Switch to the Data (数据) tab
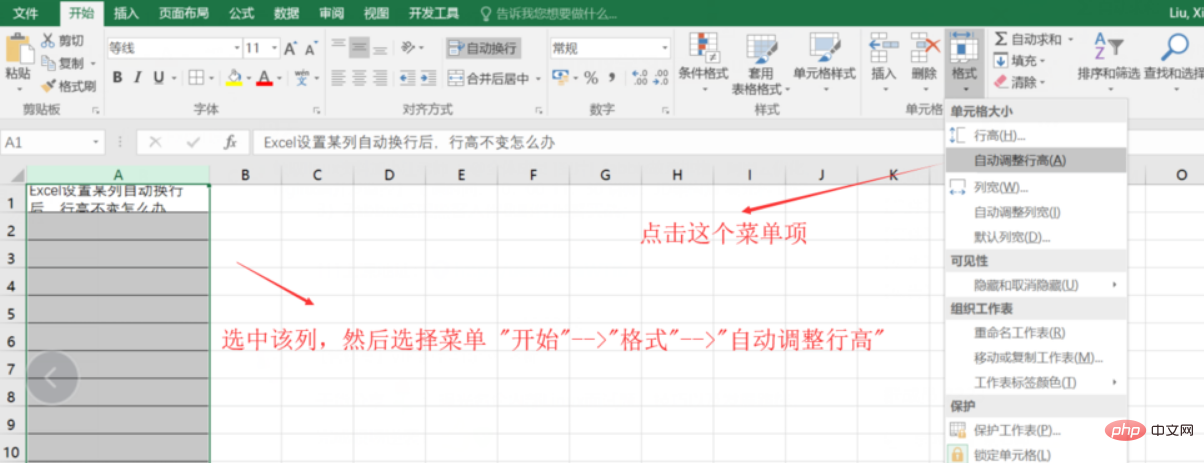 pyautogui.click(x=287, y=13)
